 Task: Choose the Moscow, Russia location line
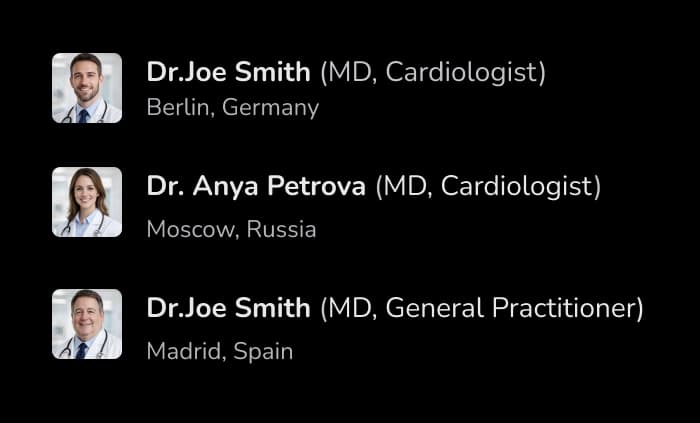231,230
